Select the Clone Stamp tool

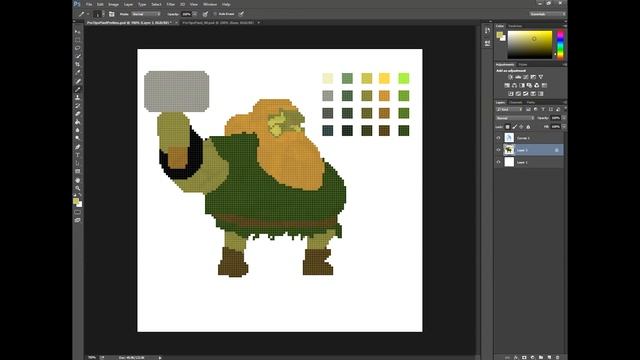pos(78,98)
